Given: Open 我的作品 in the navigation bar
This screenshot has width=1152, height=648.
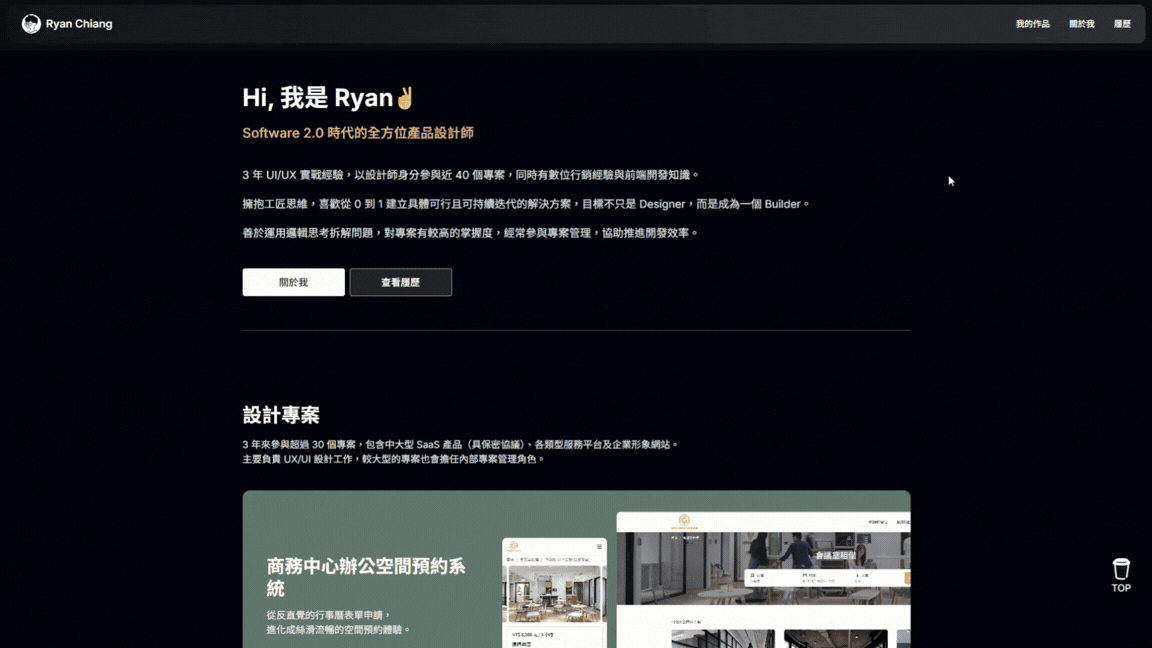Looking at the screenshot, I should click(1032, 24).
